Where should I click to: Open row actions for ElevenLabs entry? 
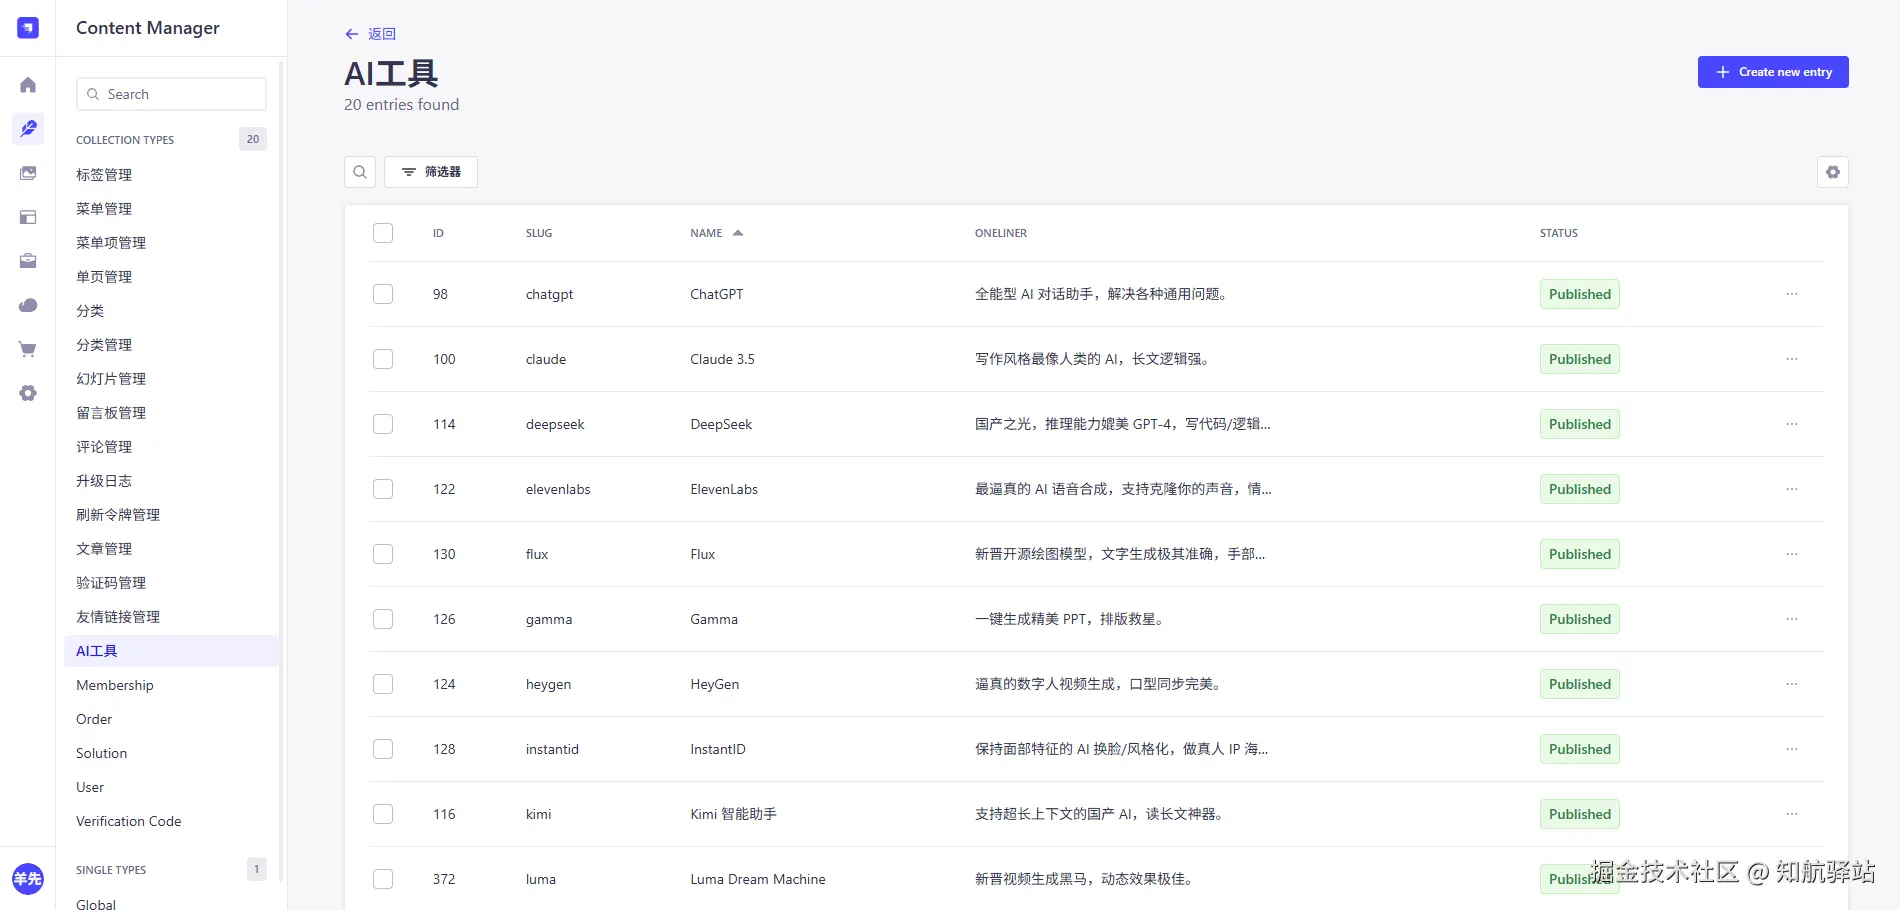click(1792, 489)
